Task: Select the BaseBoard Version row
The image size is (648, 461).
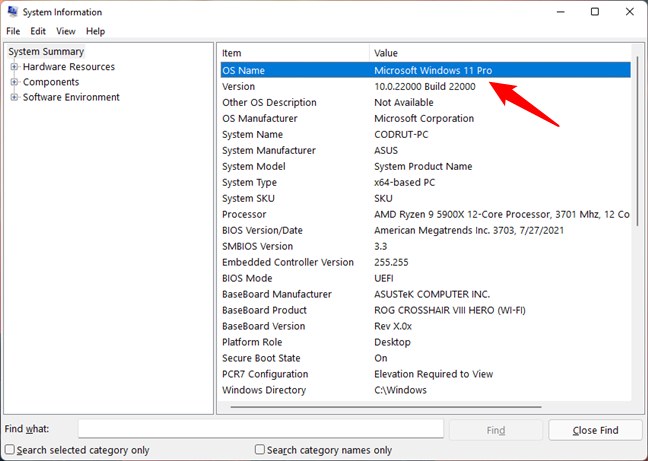Action: click(x=425, y=326)
